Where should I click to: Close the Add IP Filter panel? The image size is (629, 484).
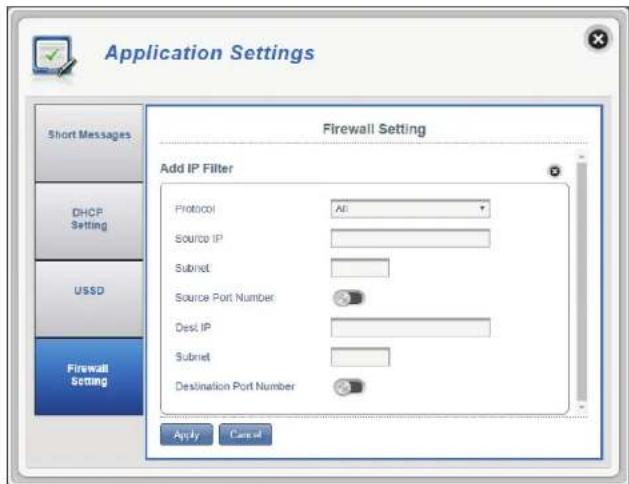554,171
